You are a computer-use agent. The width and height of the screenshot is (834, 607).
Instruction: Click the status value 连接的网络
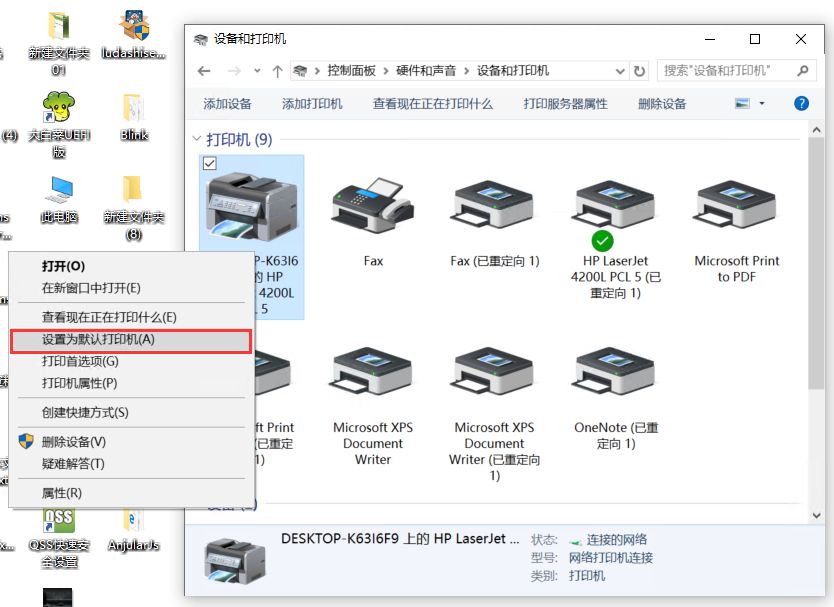coord(616,539)
